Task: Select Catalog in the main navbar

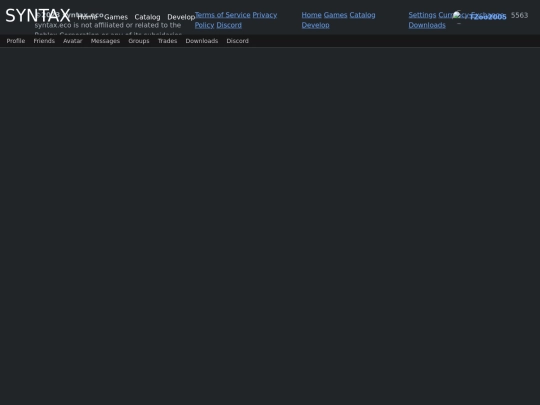Action: tap(147, 17)
